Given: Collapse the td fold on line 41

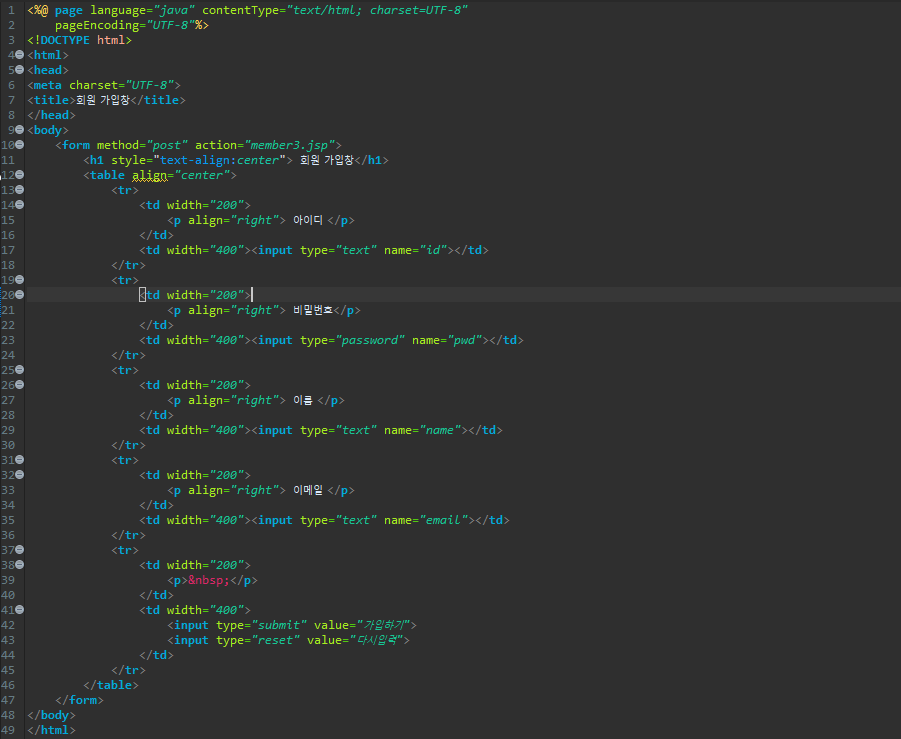Looking at the screenshot, I should [20, 610].
